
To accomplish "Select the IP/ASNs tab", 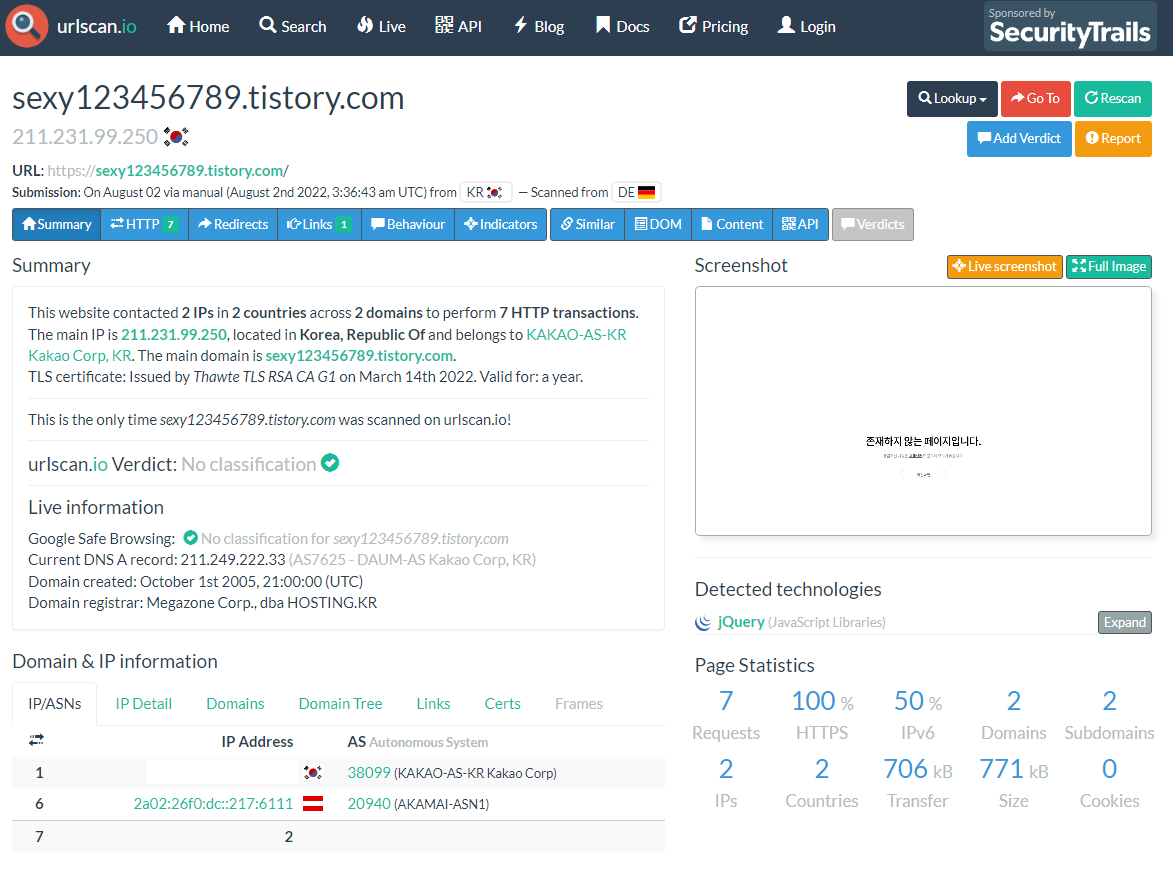I will [55, 703].
